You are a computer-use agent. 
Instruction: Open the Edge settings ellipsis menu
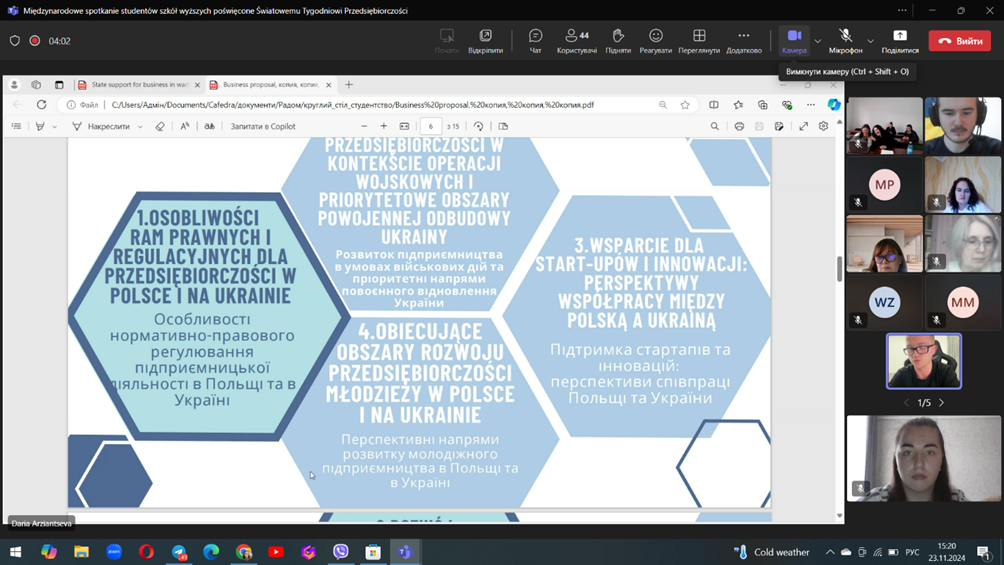(811, 105)
